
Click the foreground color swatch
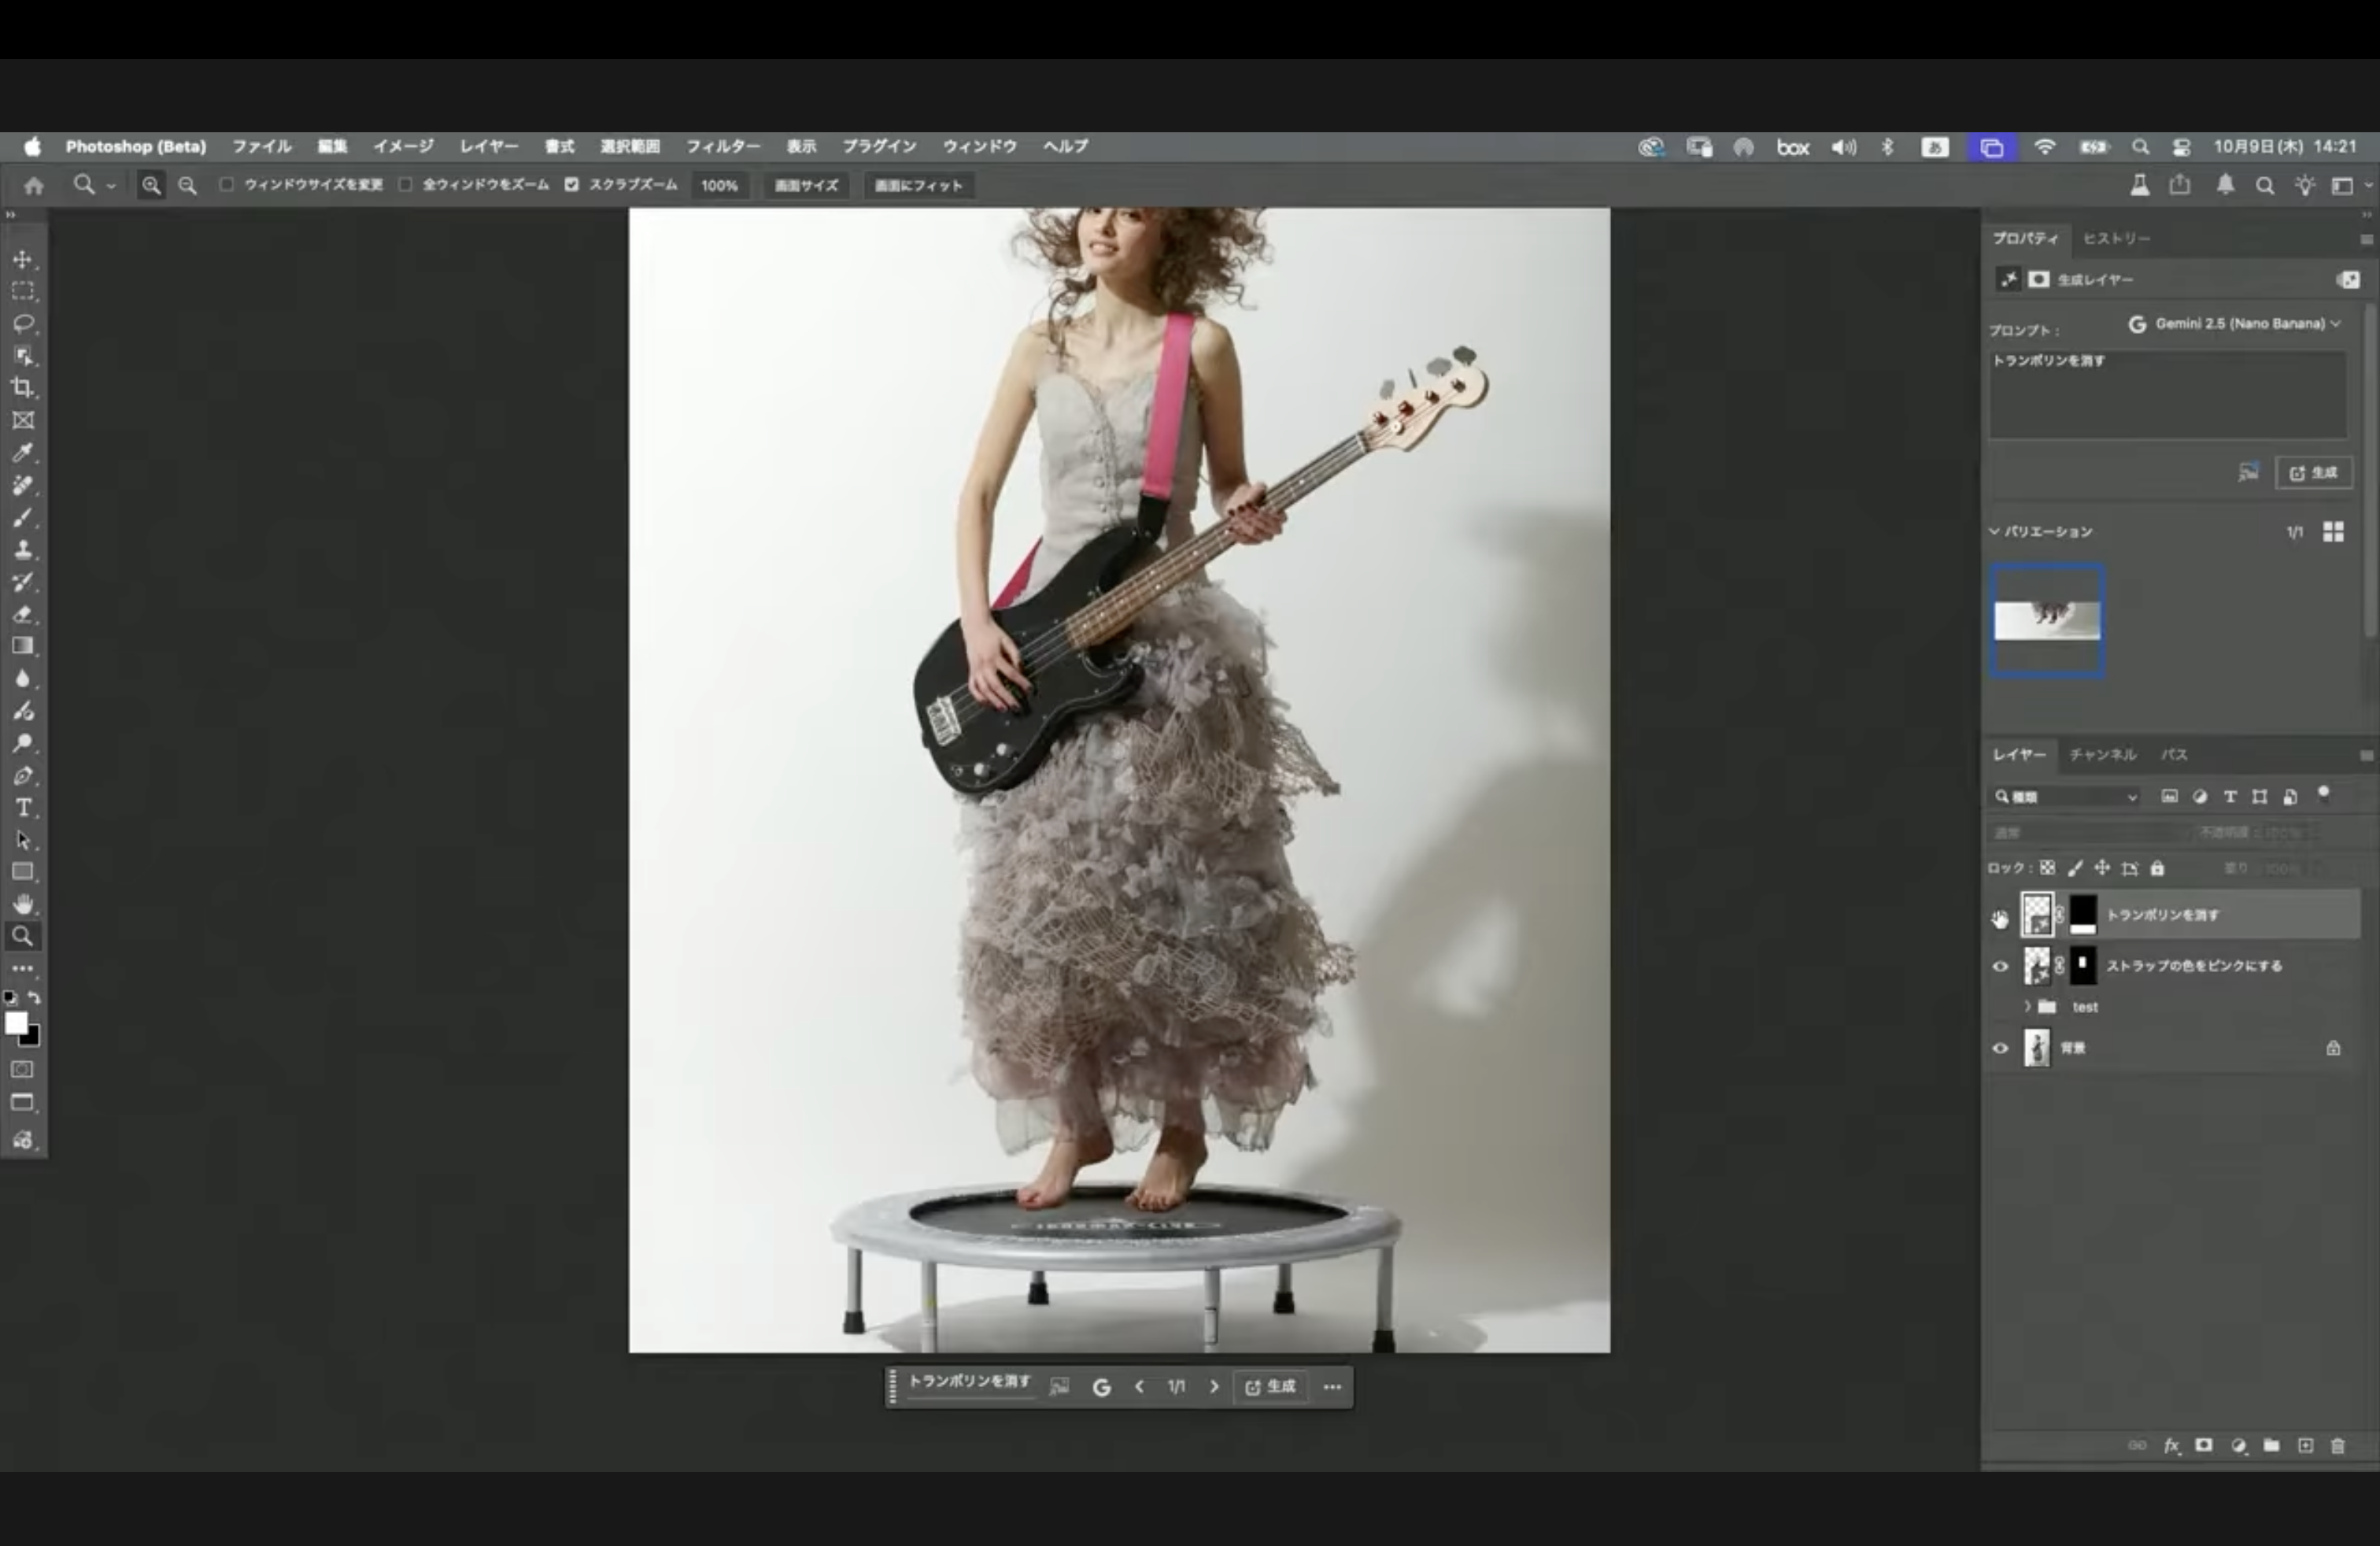click(x=16, y=1023)
